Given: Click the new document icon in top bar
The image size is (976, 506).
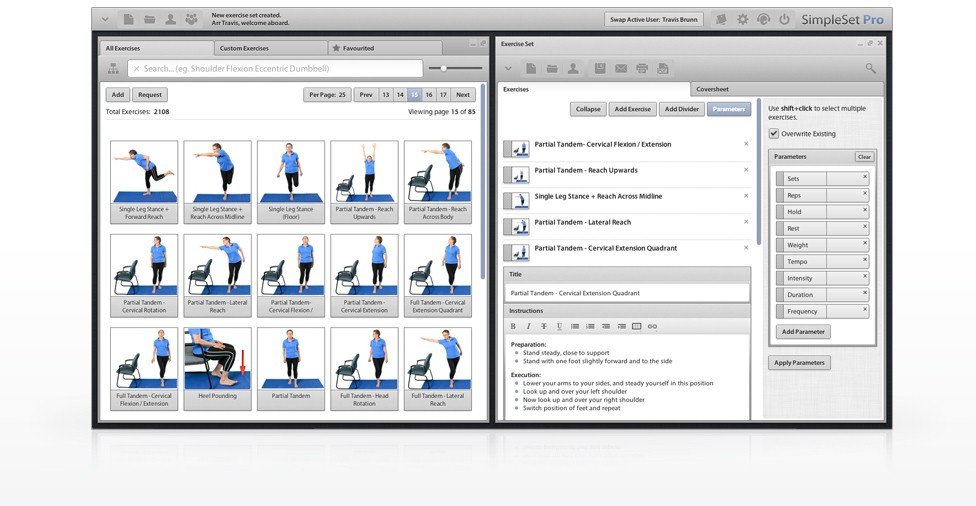Looking at the screenshot, I should pyautogui.click(x=128, y=19).
